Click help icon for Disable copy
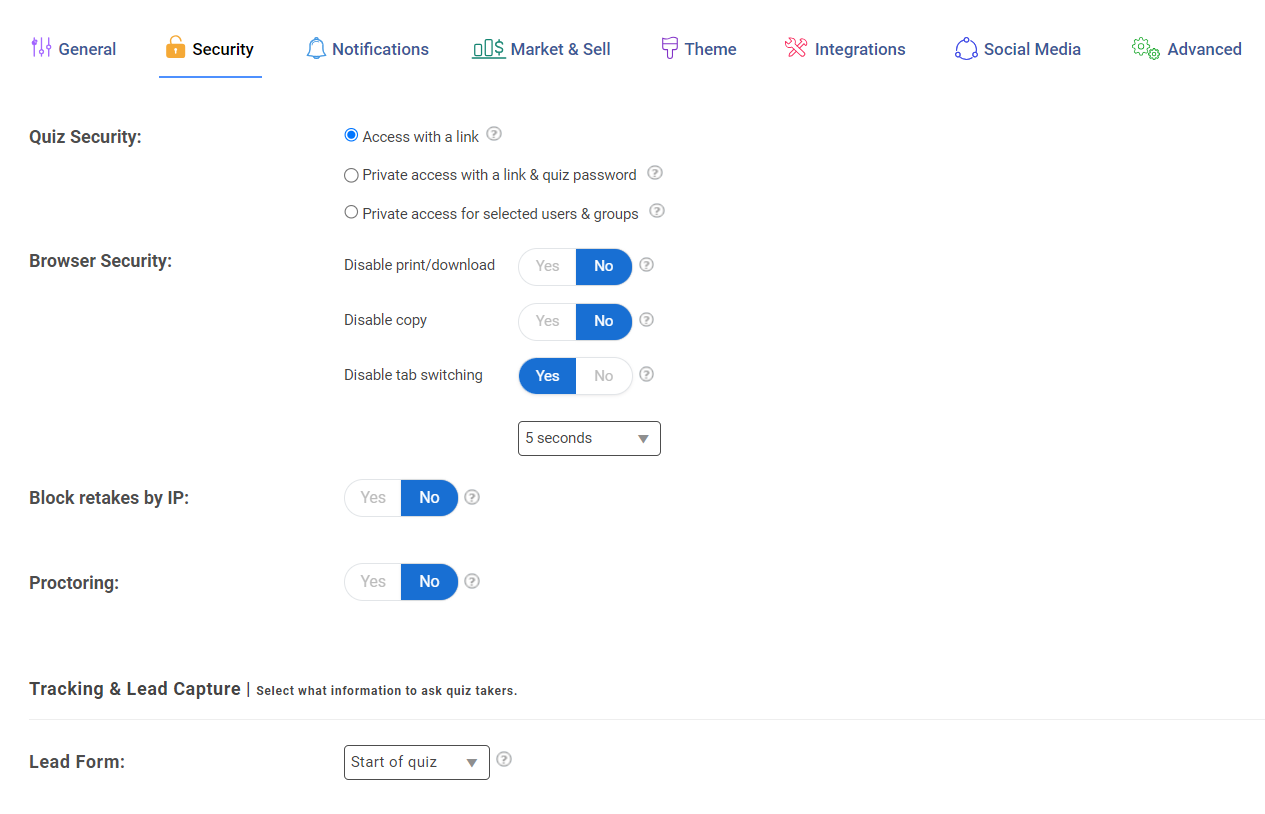The height and width of the screenshot is (814, 1265). tap(646, 320)
